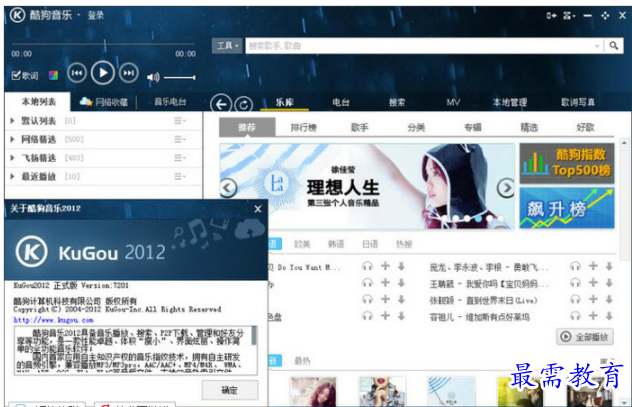Listen to 庞龙、李永波、李根 song headphone icon

click(575, 266)
